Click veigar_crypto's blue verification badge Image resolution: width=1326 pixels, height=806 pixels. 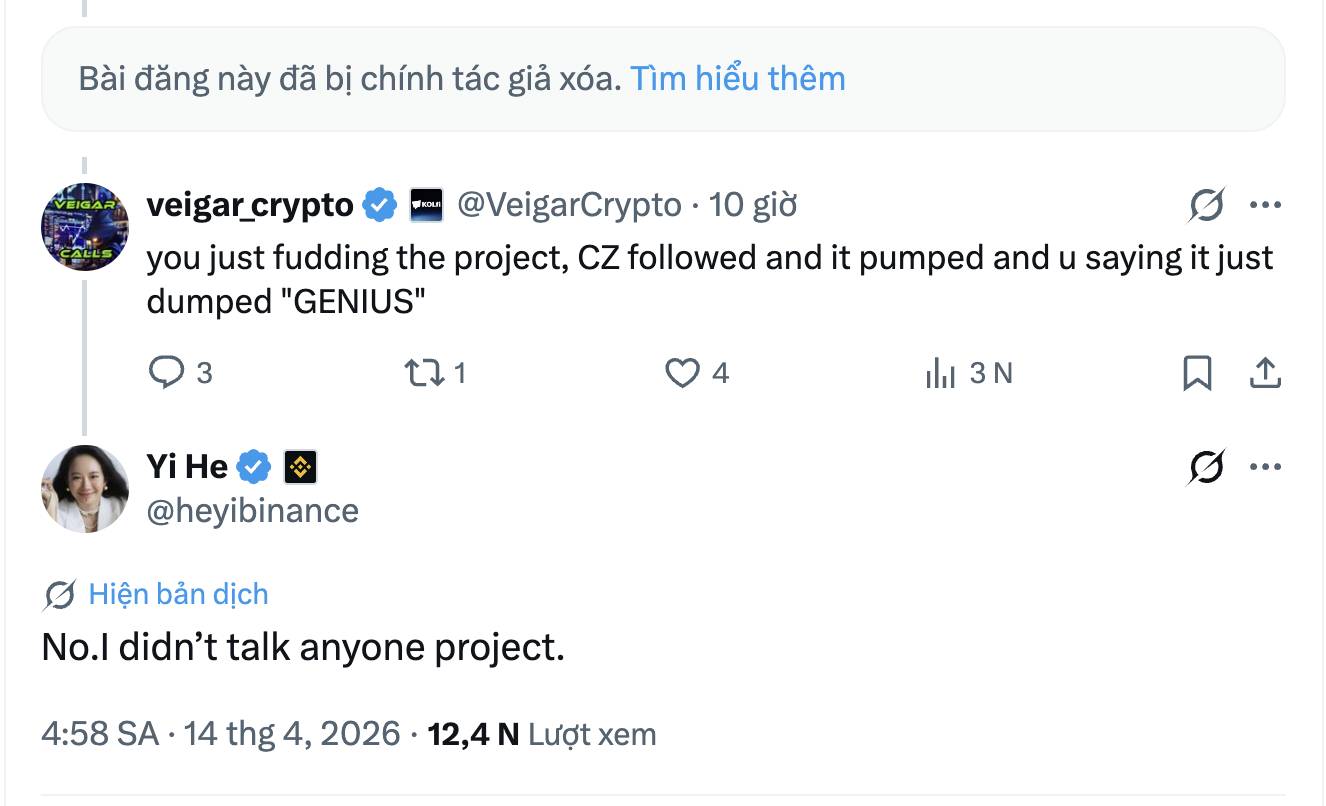[377, 204]
